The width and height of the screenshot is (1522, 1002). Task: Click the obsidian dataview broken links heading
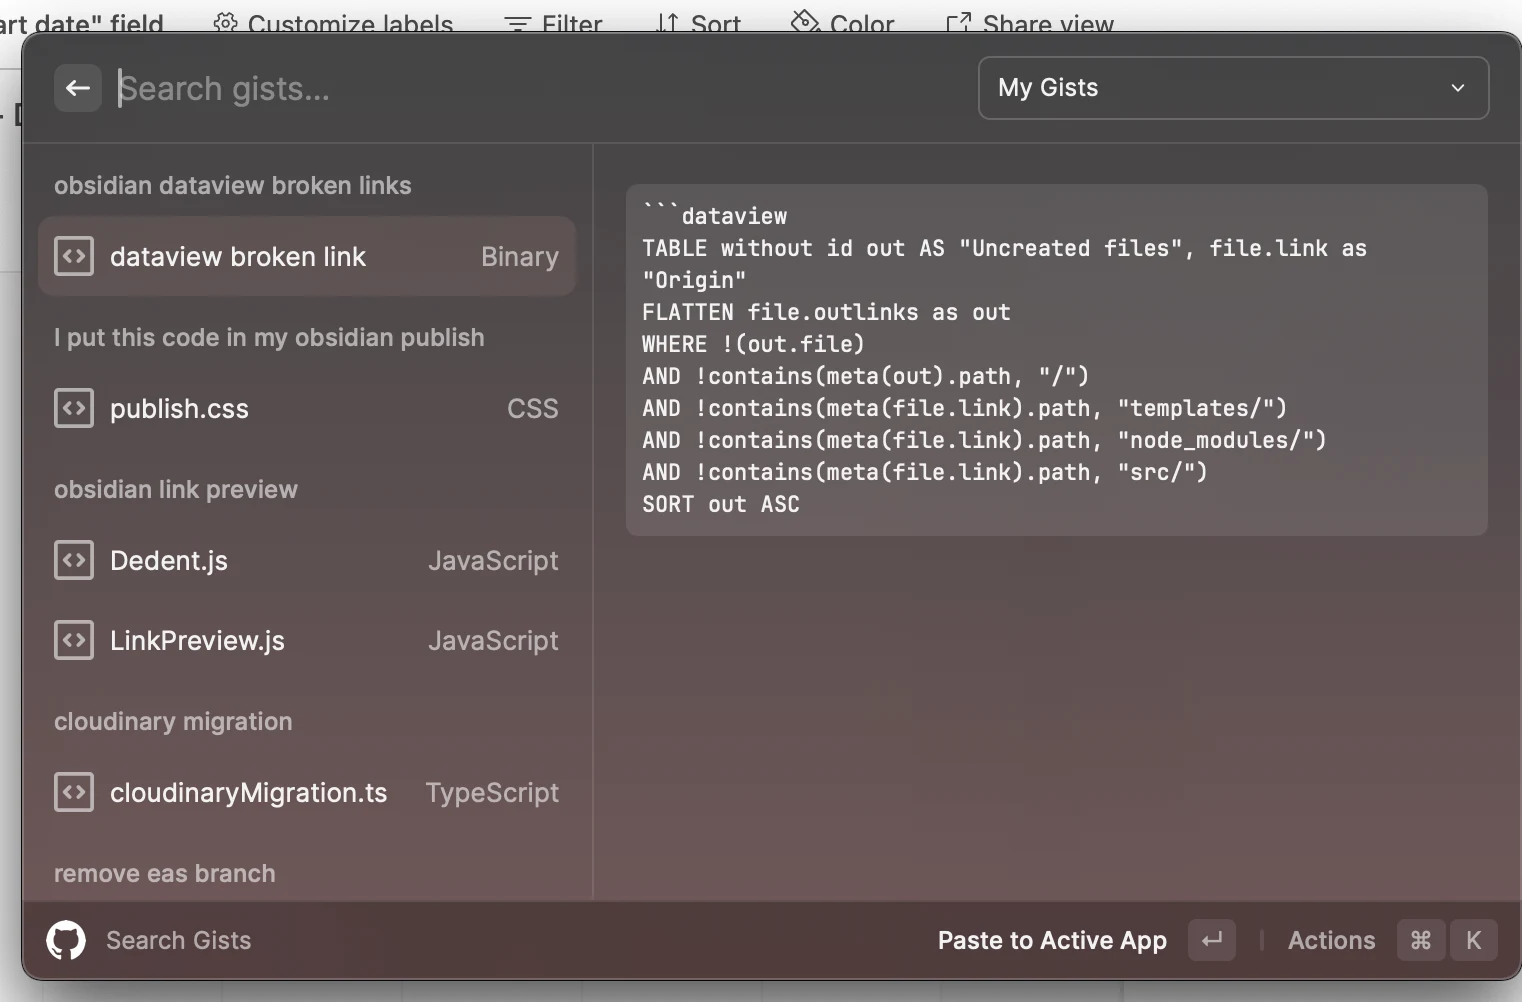(x=233, y=185)
